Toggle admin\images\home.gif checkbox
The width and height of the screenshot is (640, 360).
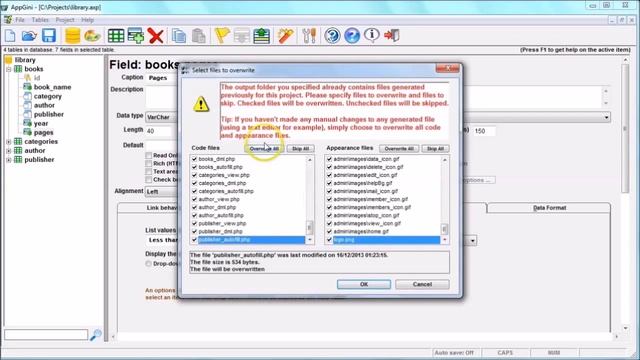coord(329,231)
